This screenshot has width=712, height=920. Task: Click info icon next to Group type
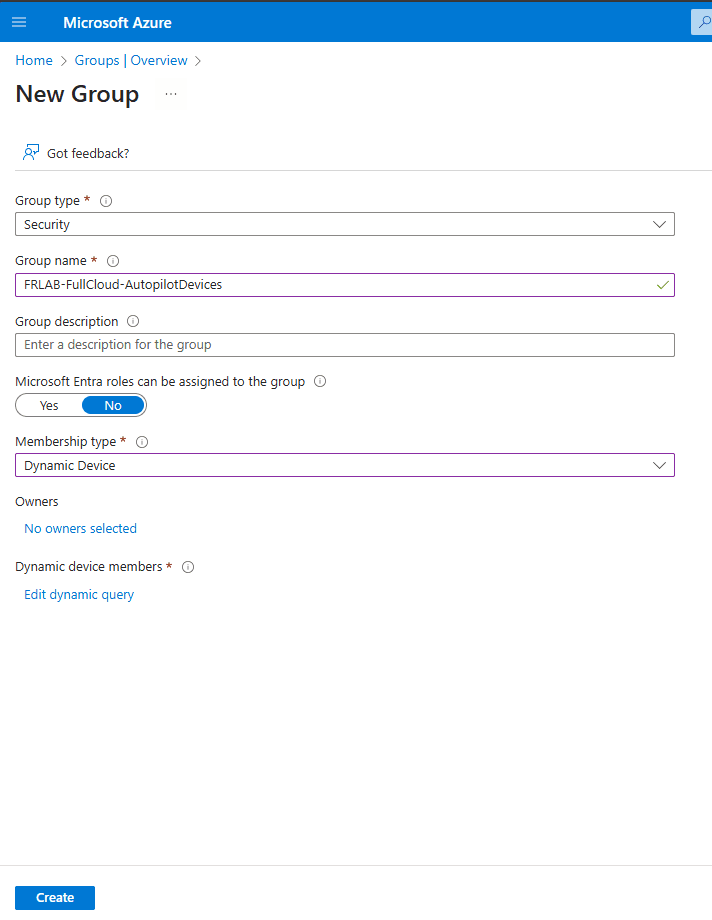[106, 201]
